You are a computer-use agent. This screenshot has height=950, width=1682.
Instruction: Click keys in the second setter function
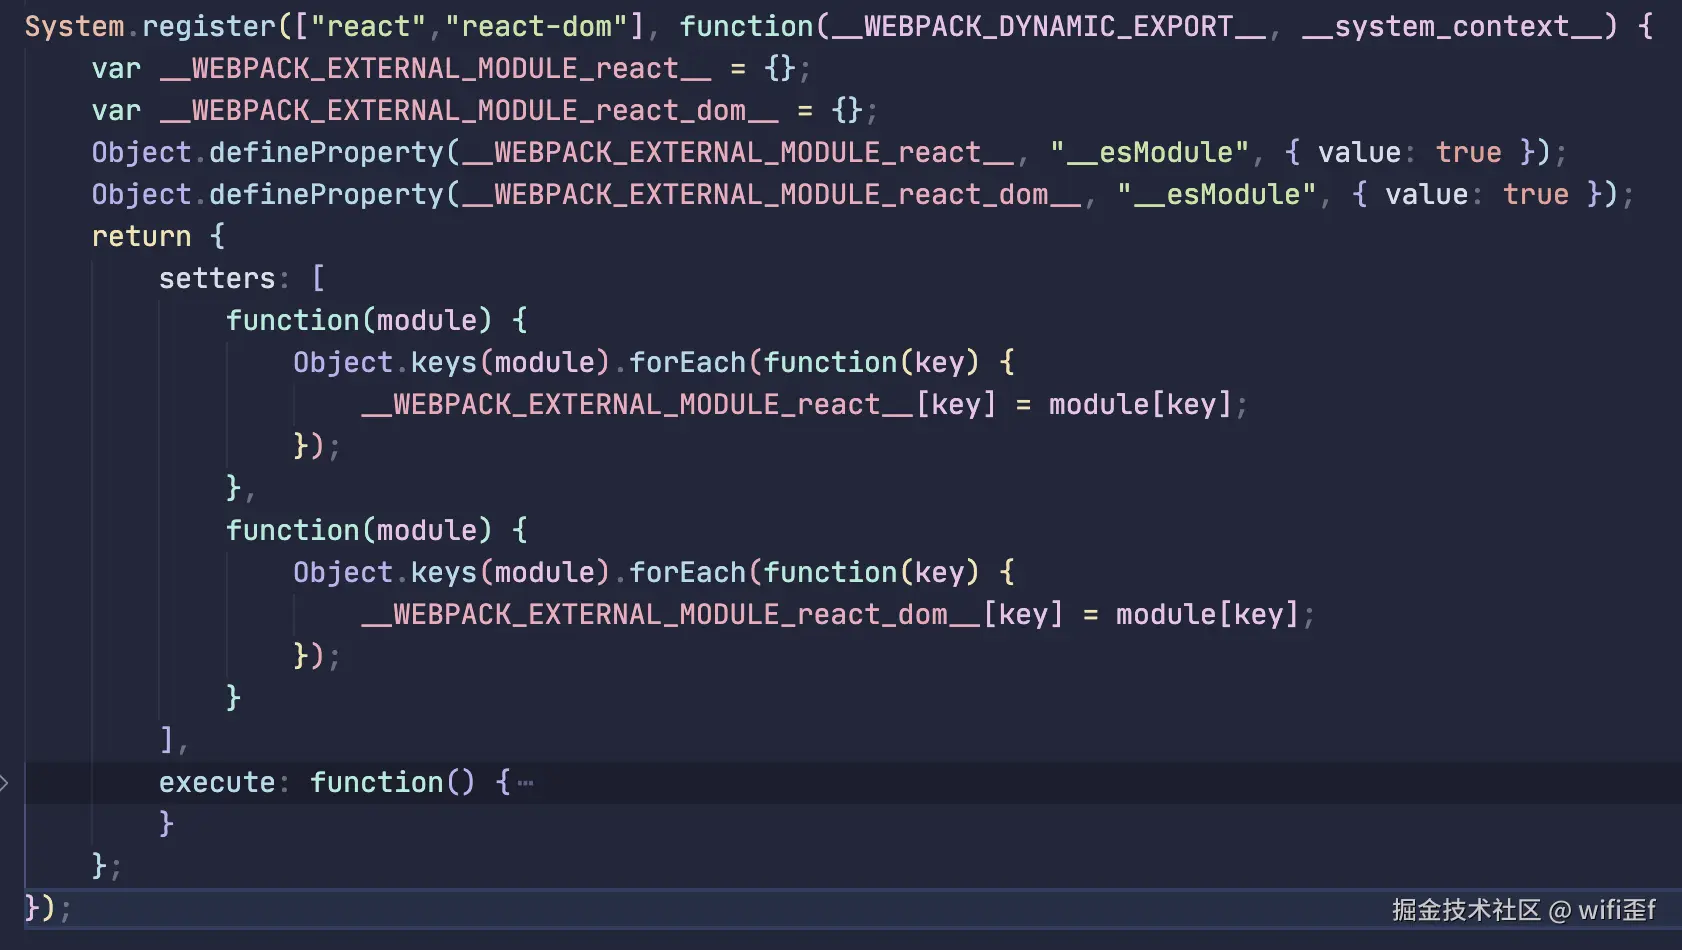(x=444, y=572)
